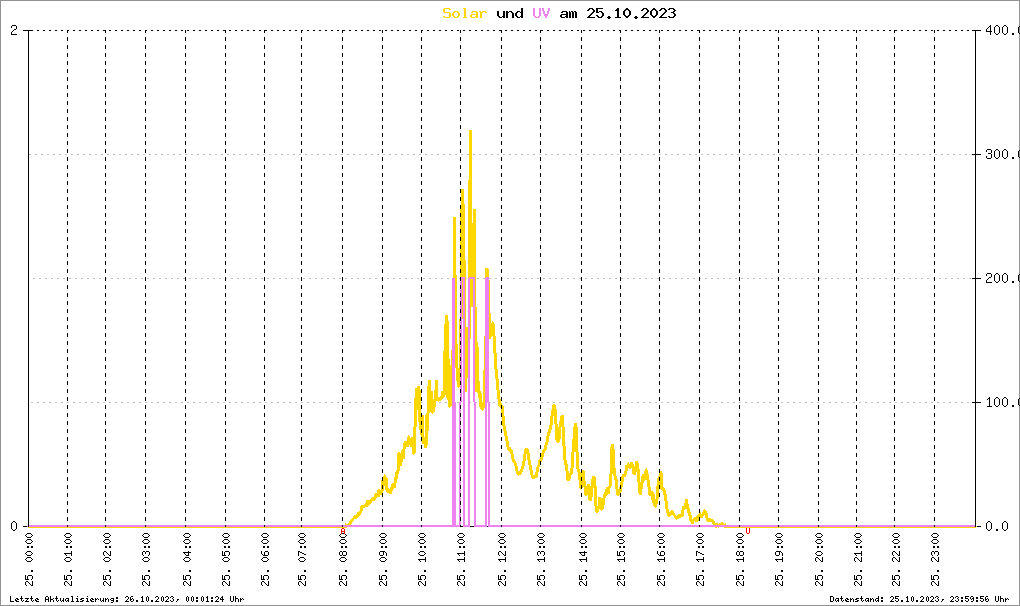Click the time label "25. 09:00"
The width and height of the screenshot is (1020, 606).
pos(383,559)
